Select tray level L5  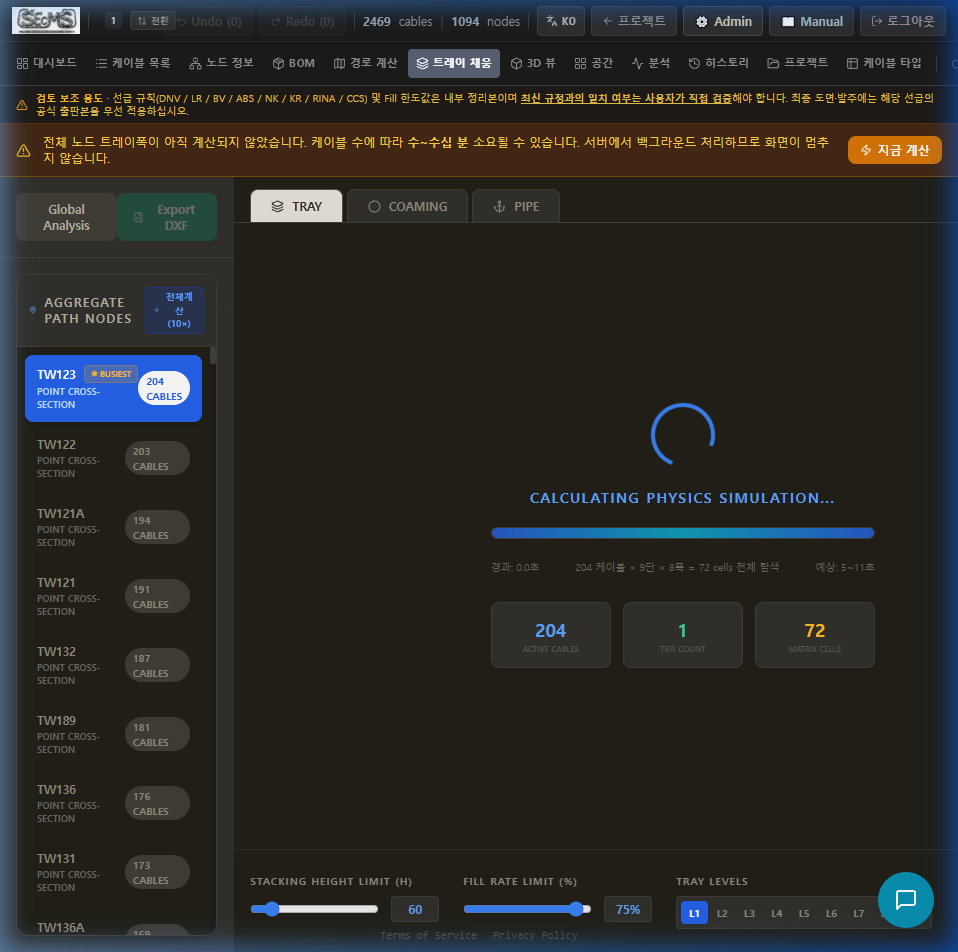coord(804,914)
